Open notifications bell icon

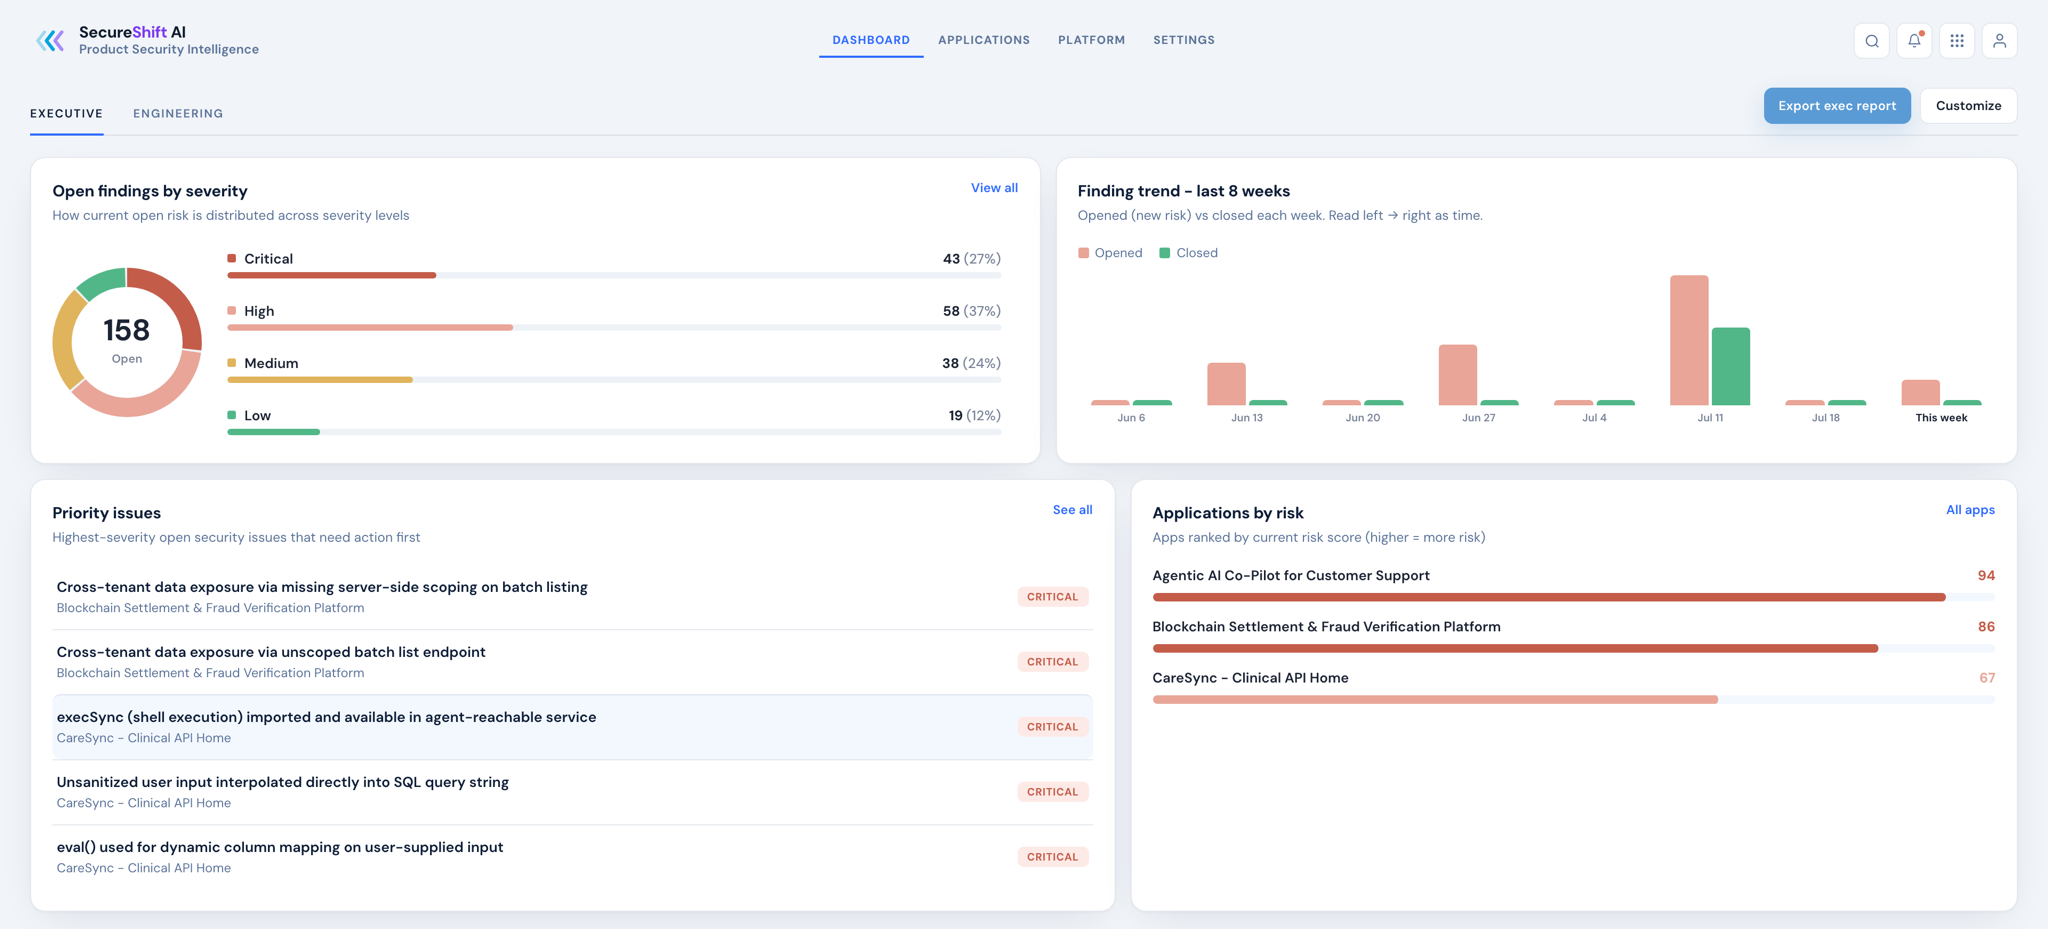pos(1914,41)
